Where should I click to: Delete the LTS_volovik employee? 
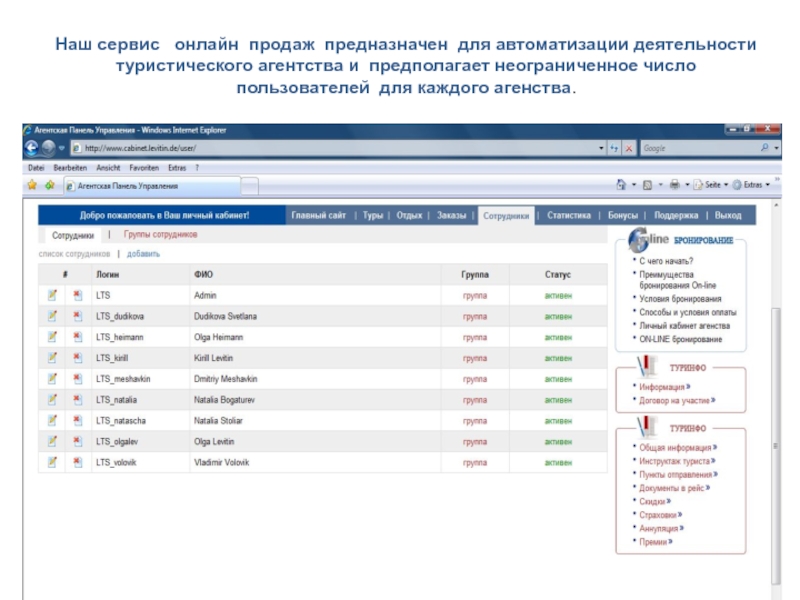(77, 462)
